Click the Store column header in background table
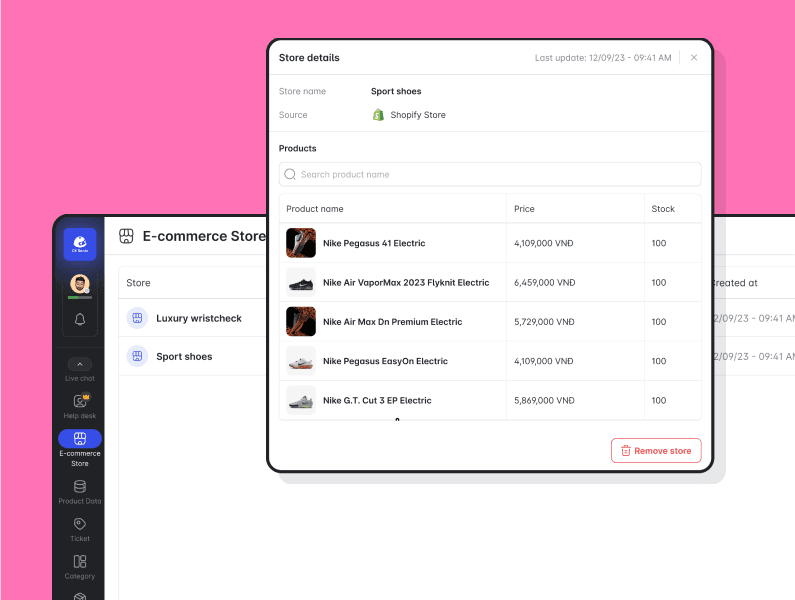This screenshot has height=600, width=795. [x=138, y=283]
